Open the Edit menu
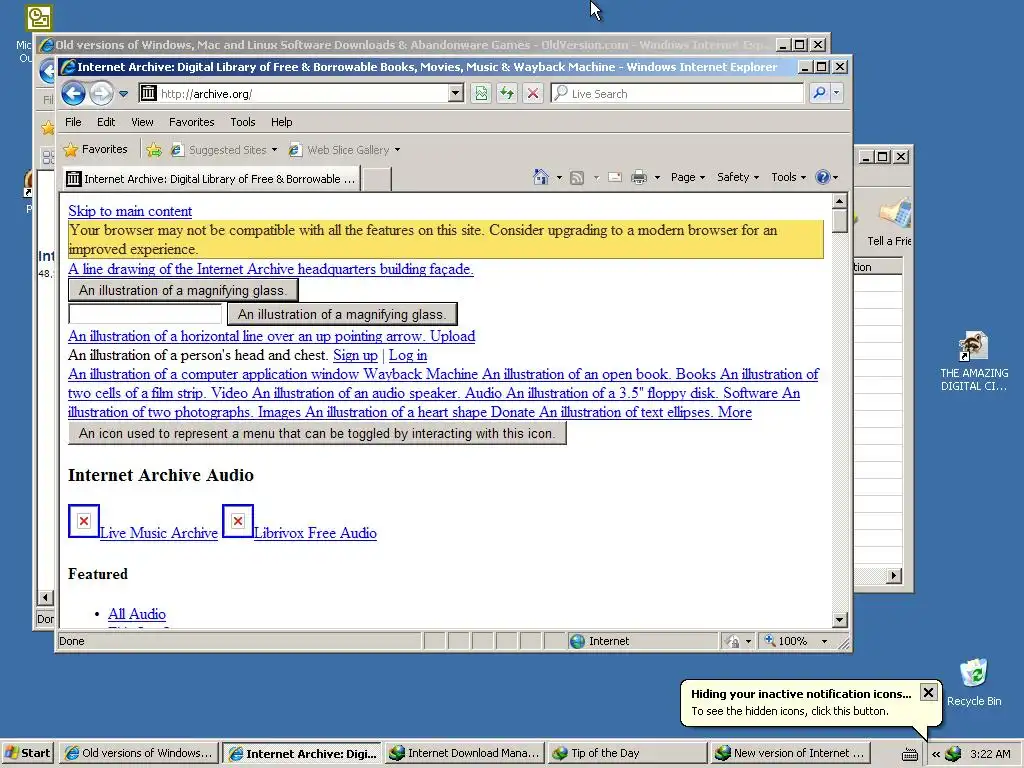The image size is (1024, 768). pos(106,122)
